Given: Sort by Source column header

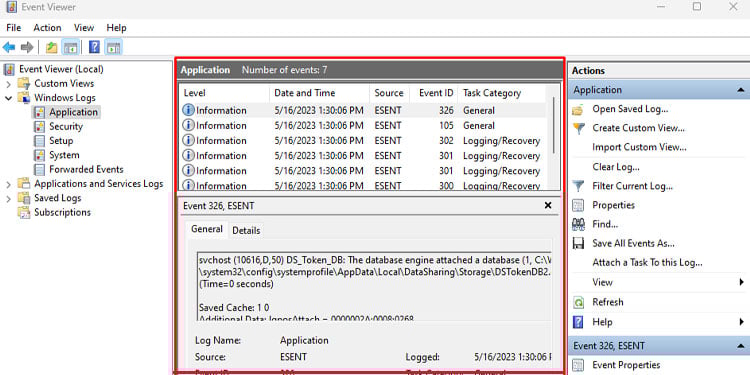Looking at the screenshot, I should 389,93.
